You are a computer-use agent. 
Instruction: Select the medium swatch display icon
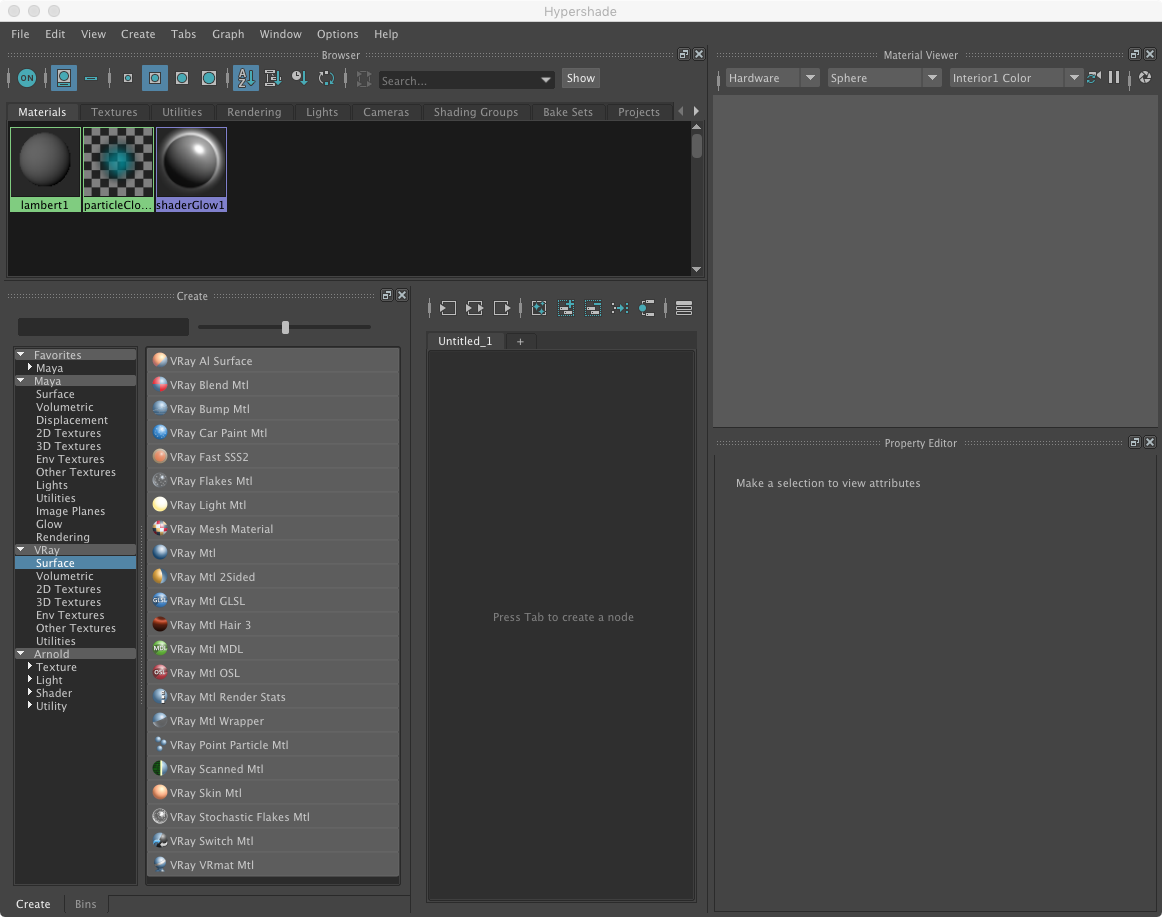pos(181,78)
